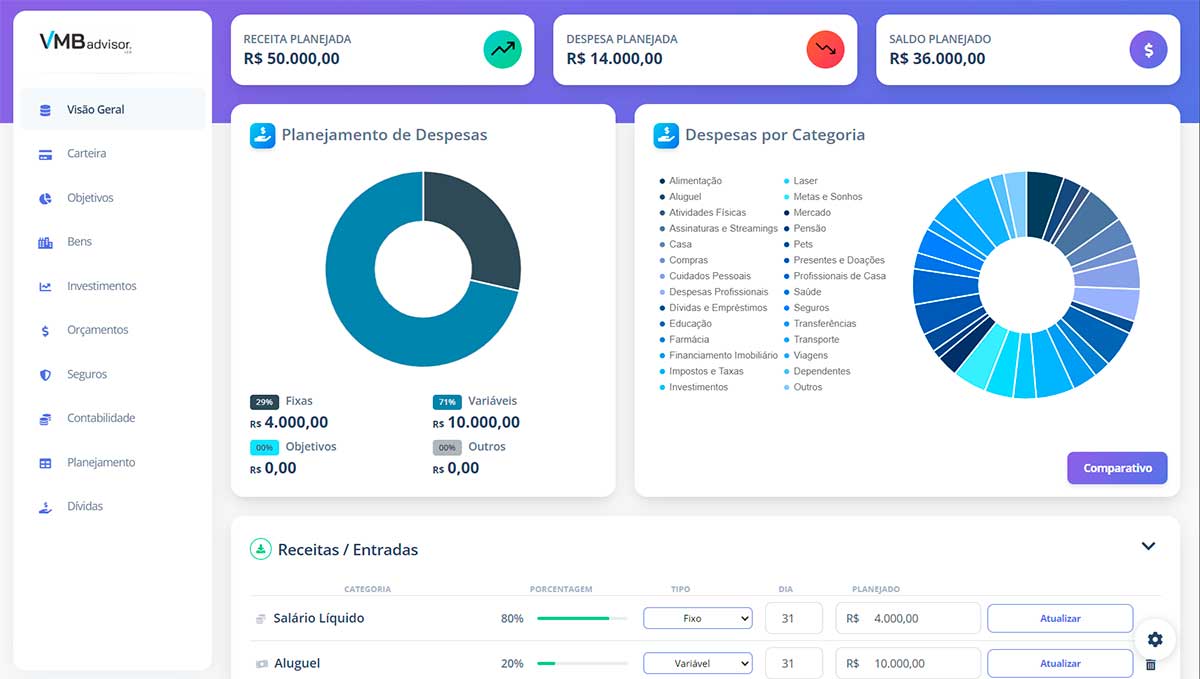Click the VMB advisor logo
Image resolution: width=1200 pixels, height=679 pixels.
[86, 42]
